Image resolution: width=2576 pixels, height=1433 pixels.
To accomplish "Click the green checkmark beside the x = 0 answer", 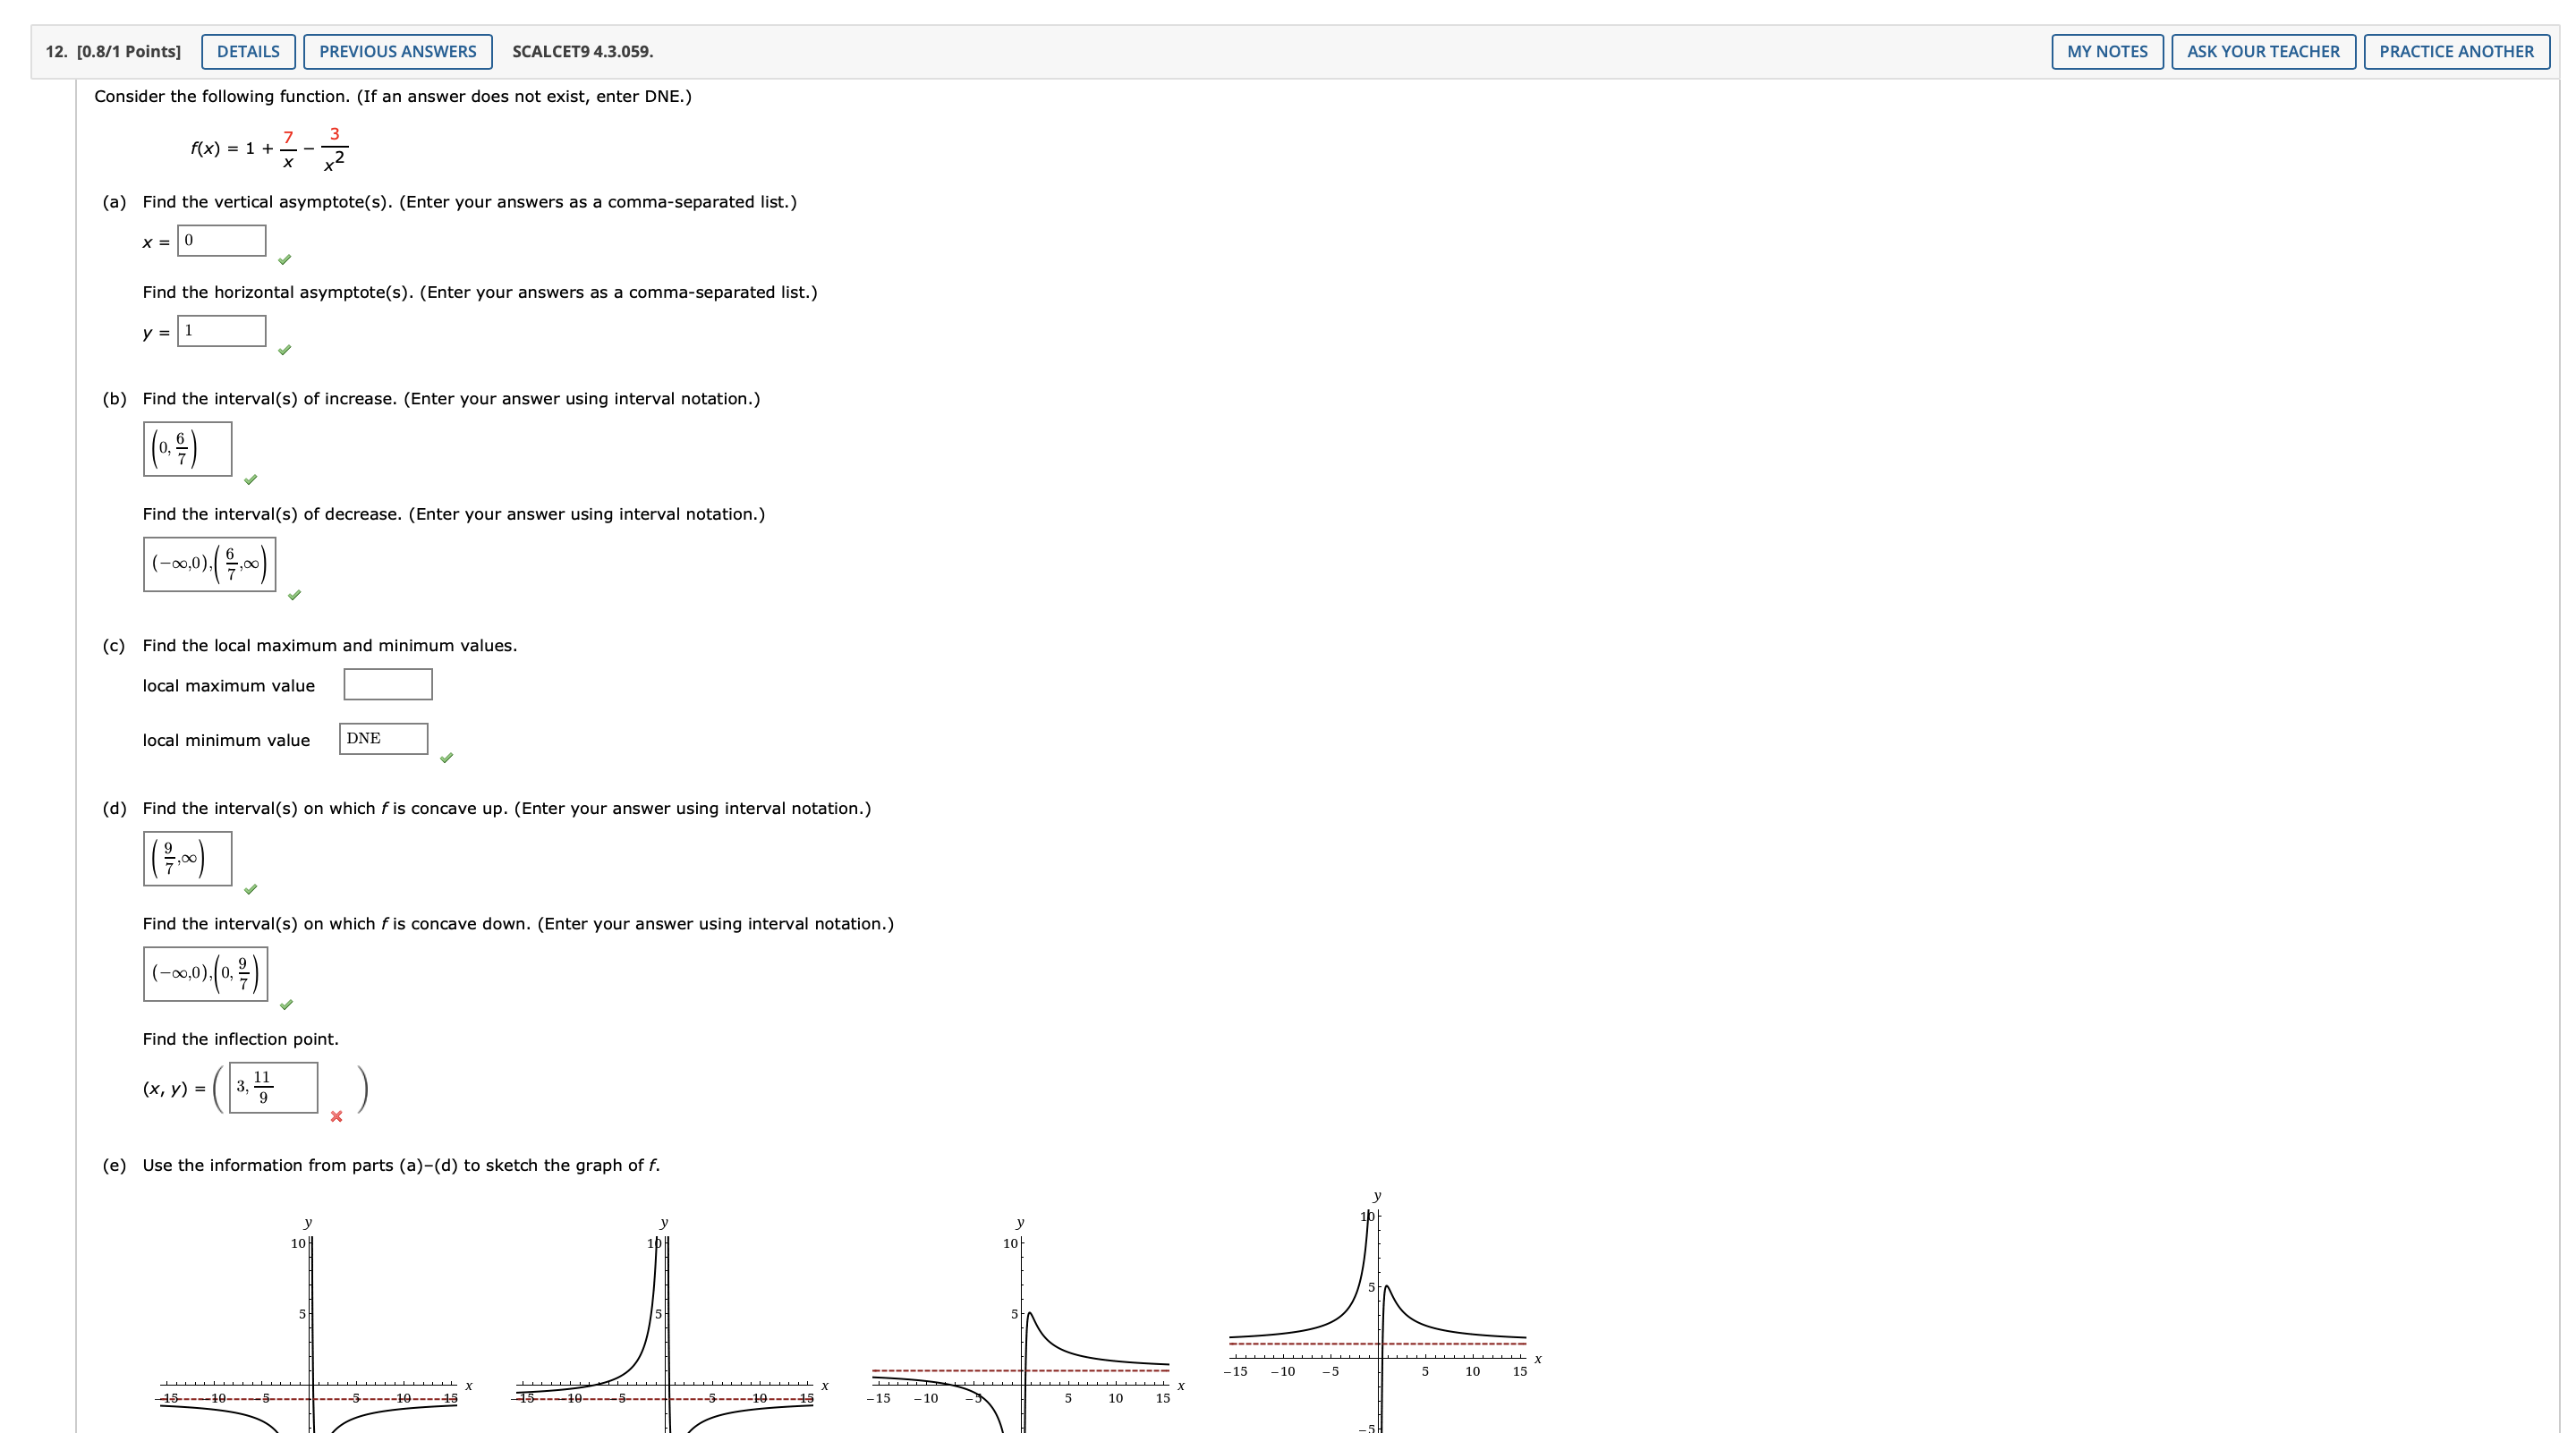I will click(286, 259).
